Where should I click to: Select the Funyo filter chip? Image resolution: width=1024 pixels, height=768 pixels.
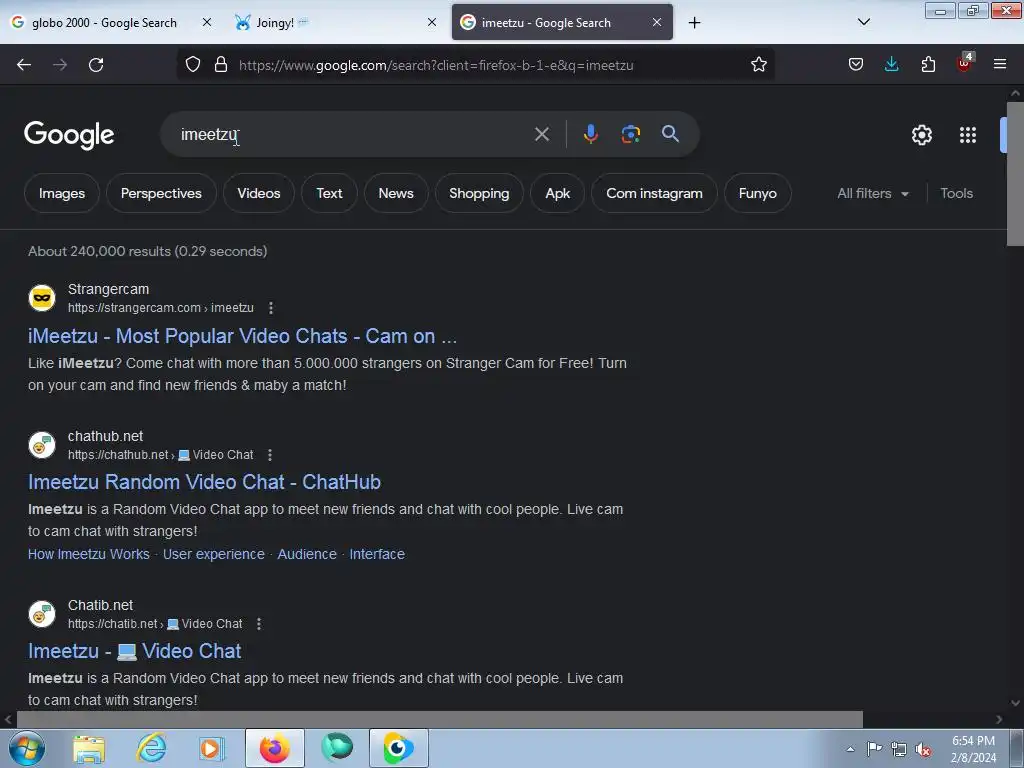point(758,193)
